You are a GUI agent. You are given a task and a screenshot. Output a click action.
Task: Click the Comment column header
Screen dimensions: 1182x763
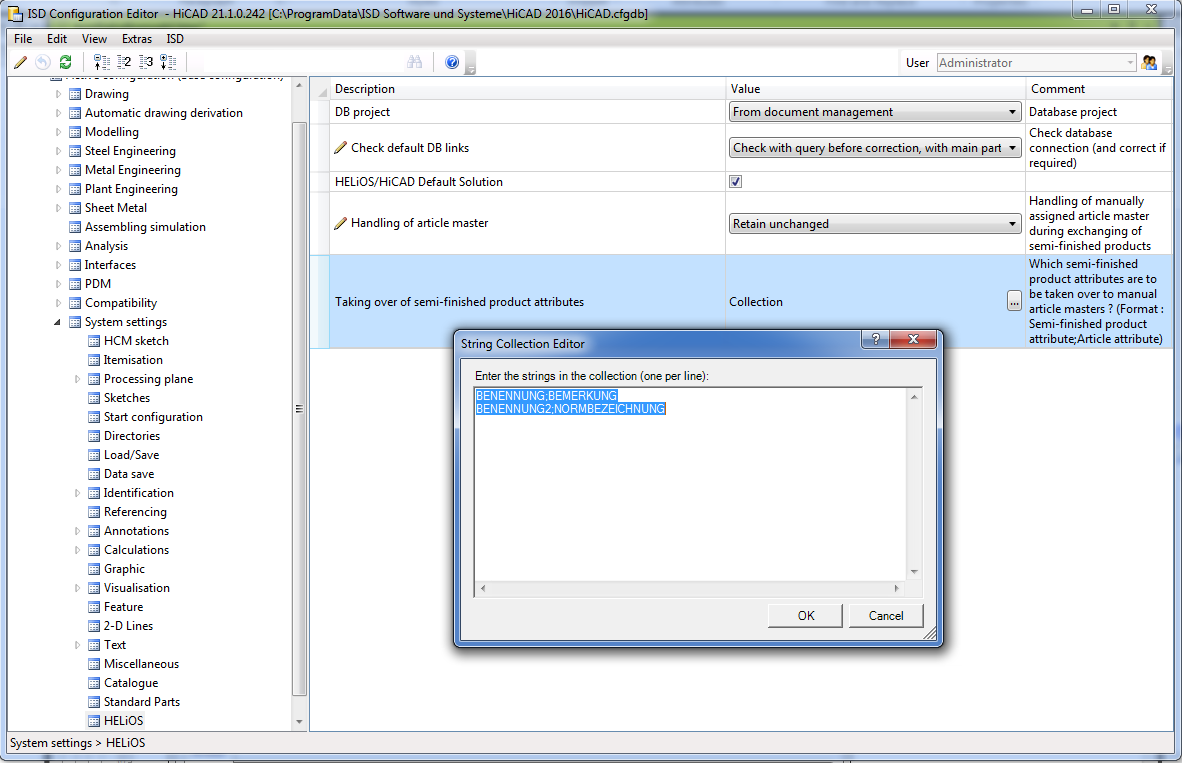tap(1098, 89)
